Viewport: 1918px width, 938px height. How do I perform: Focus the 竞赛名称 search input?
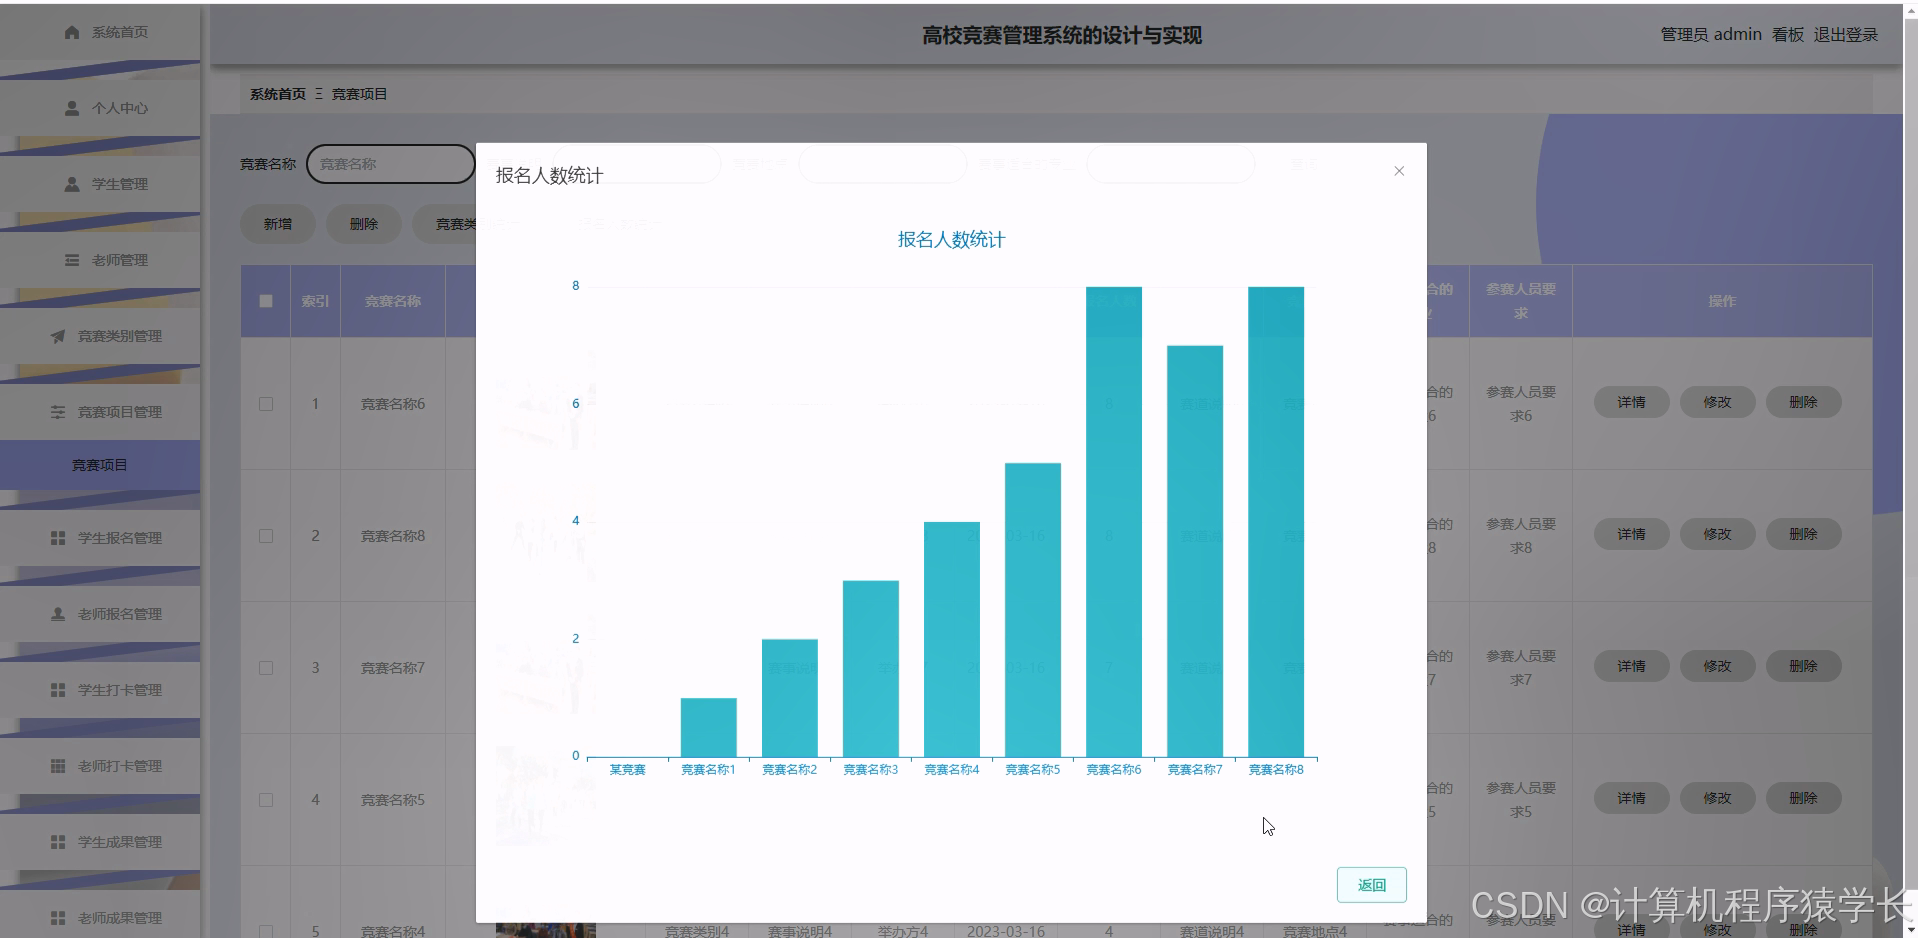[x=390, y=164]
